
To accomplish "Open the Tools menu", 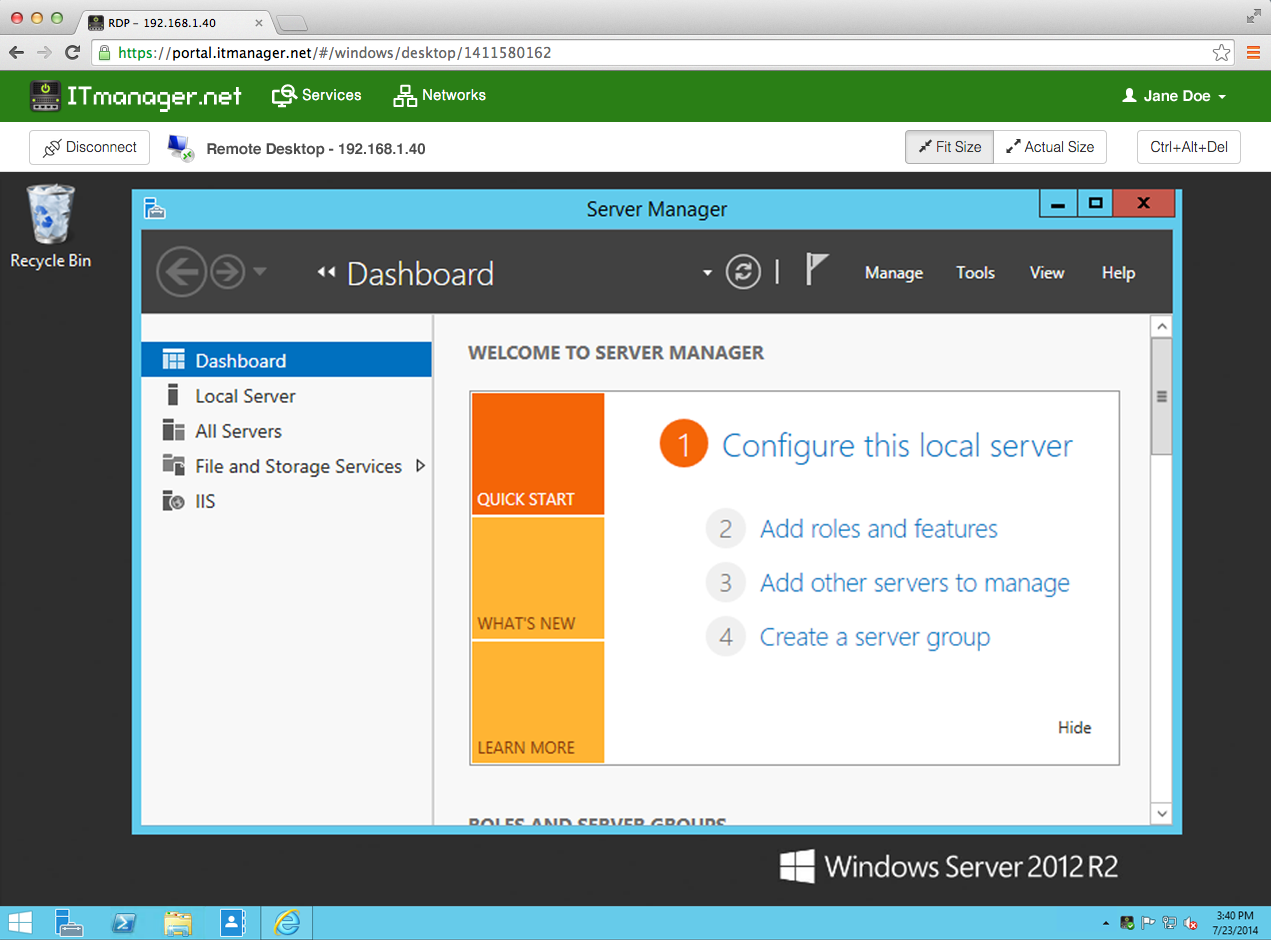I will point(975,273).
